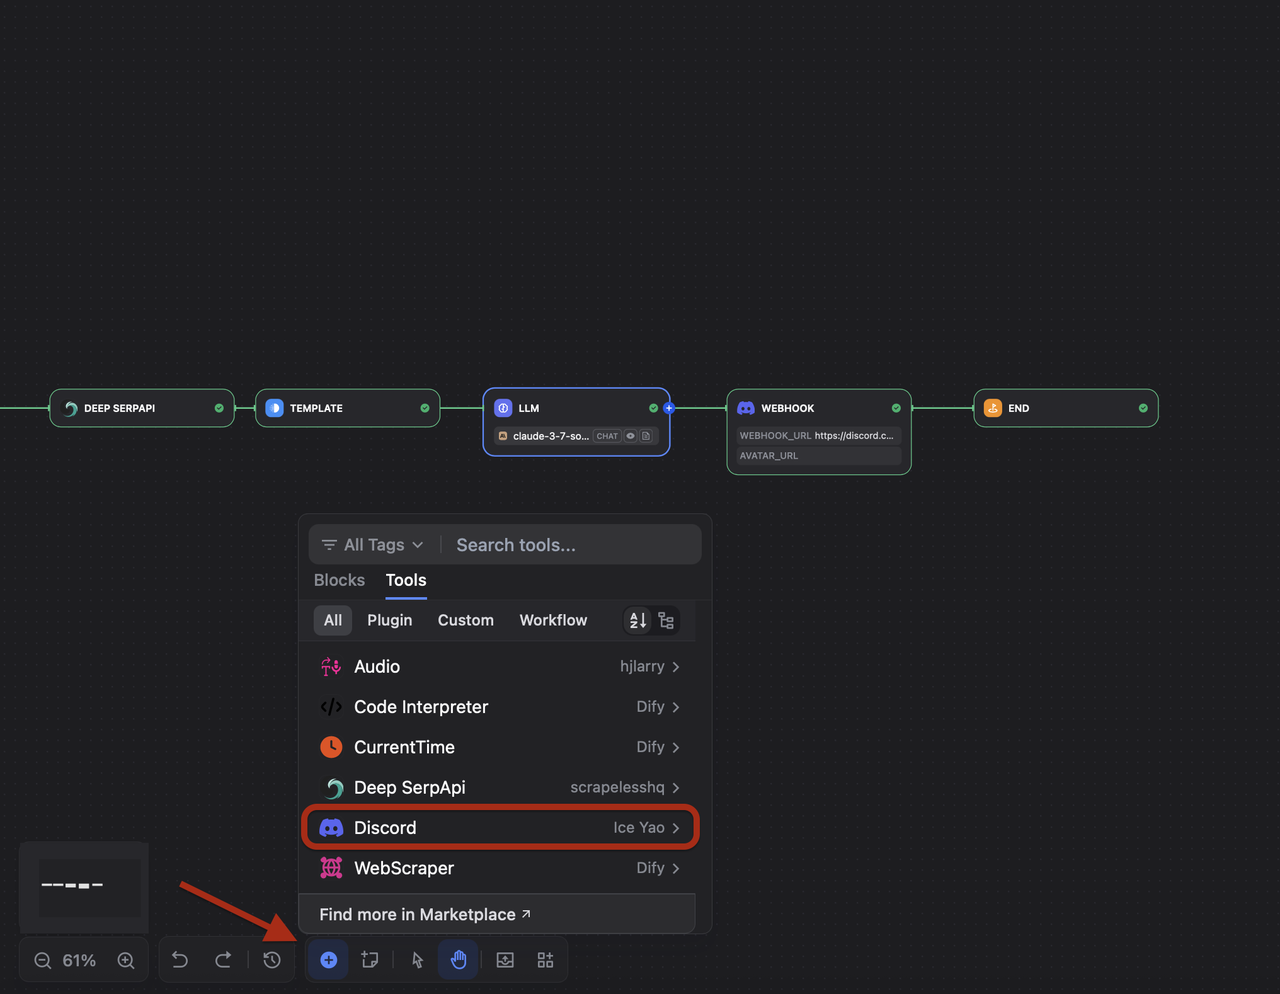The height and width of the screenshot is (994, 1280).
Task: Expand the Discord tool entry
Action: (677, 827)
